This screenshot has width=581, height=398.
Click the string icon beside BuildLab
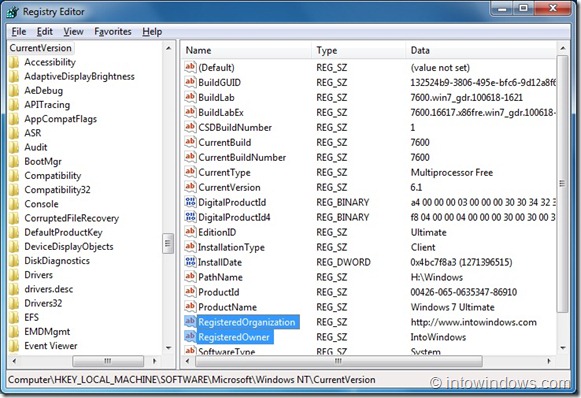click(x=190, y=97)
